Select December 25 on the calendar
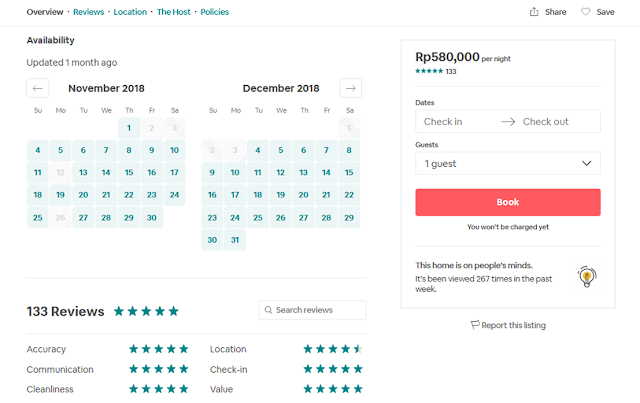Screen dimensions: 640x403 [258, 218]
